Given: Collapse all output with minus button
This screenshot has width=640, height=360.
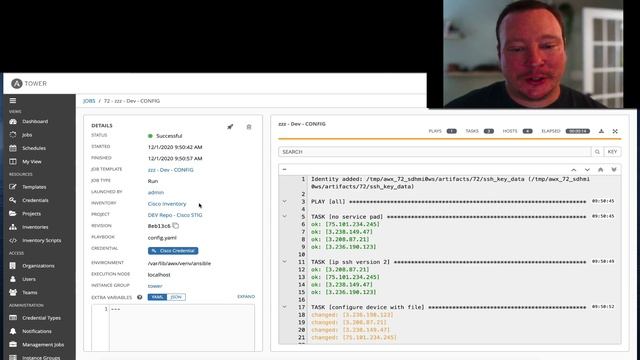Looking at the screenshot, I should point(284,169).
